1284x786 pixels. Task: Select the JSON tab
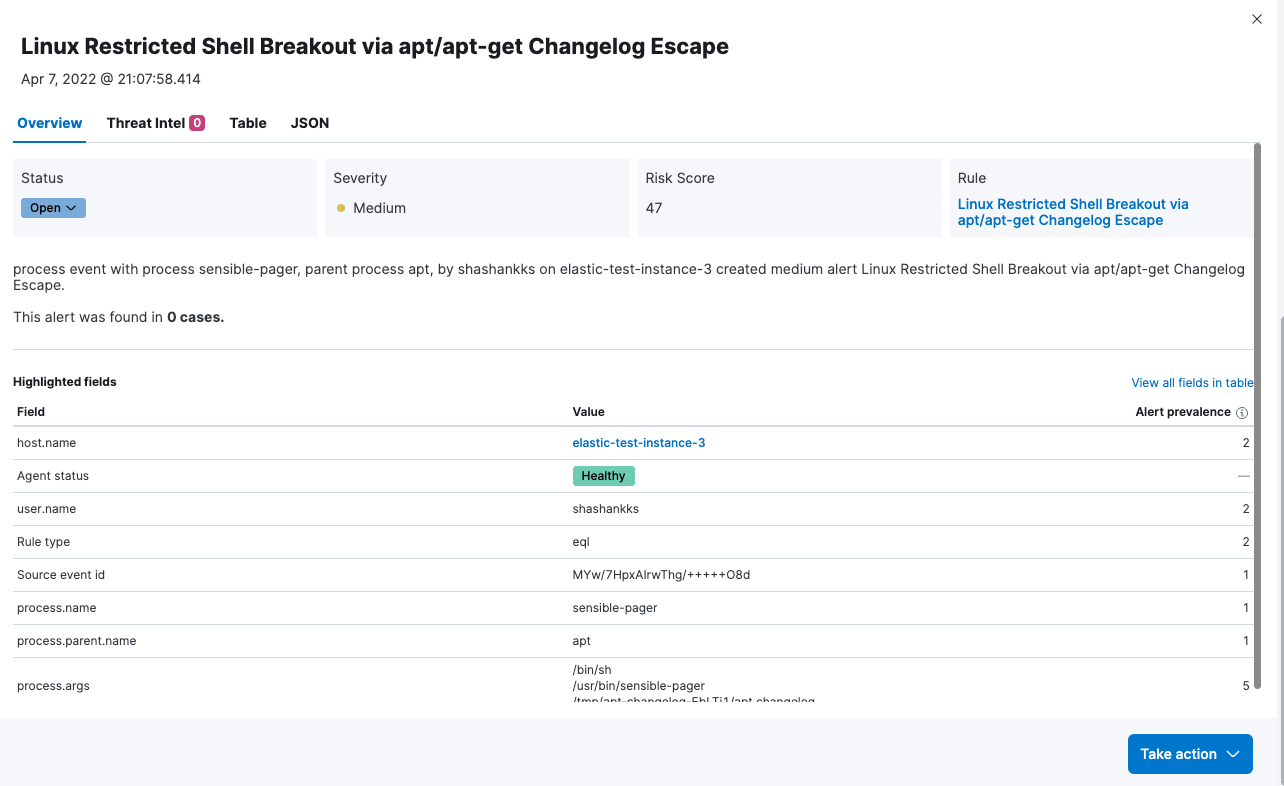pyautogui.click(x=310, y=123)
